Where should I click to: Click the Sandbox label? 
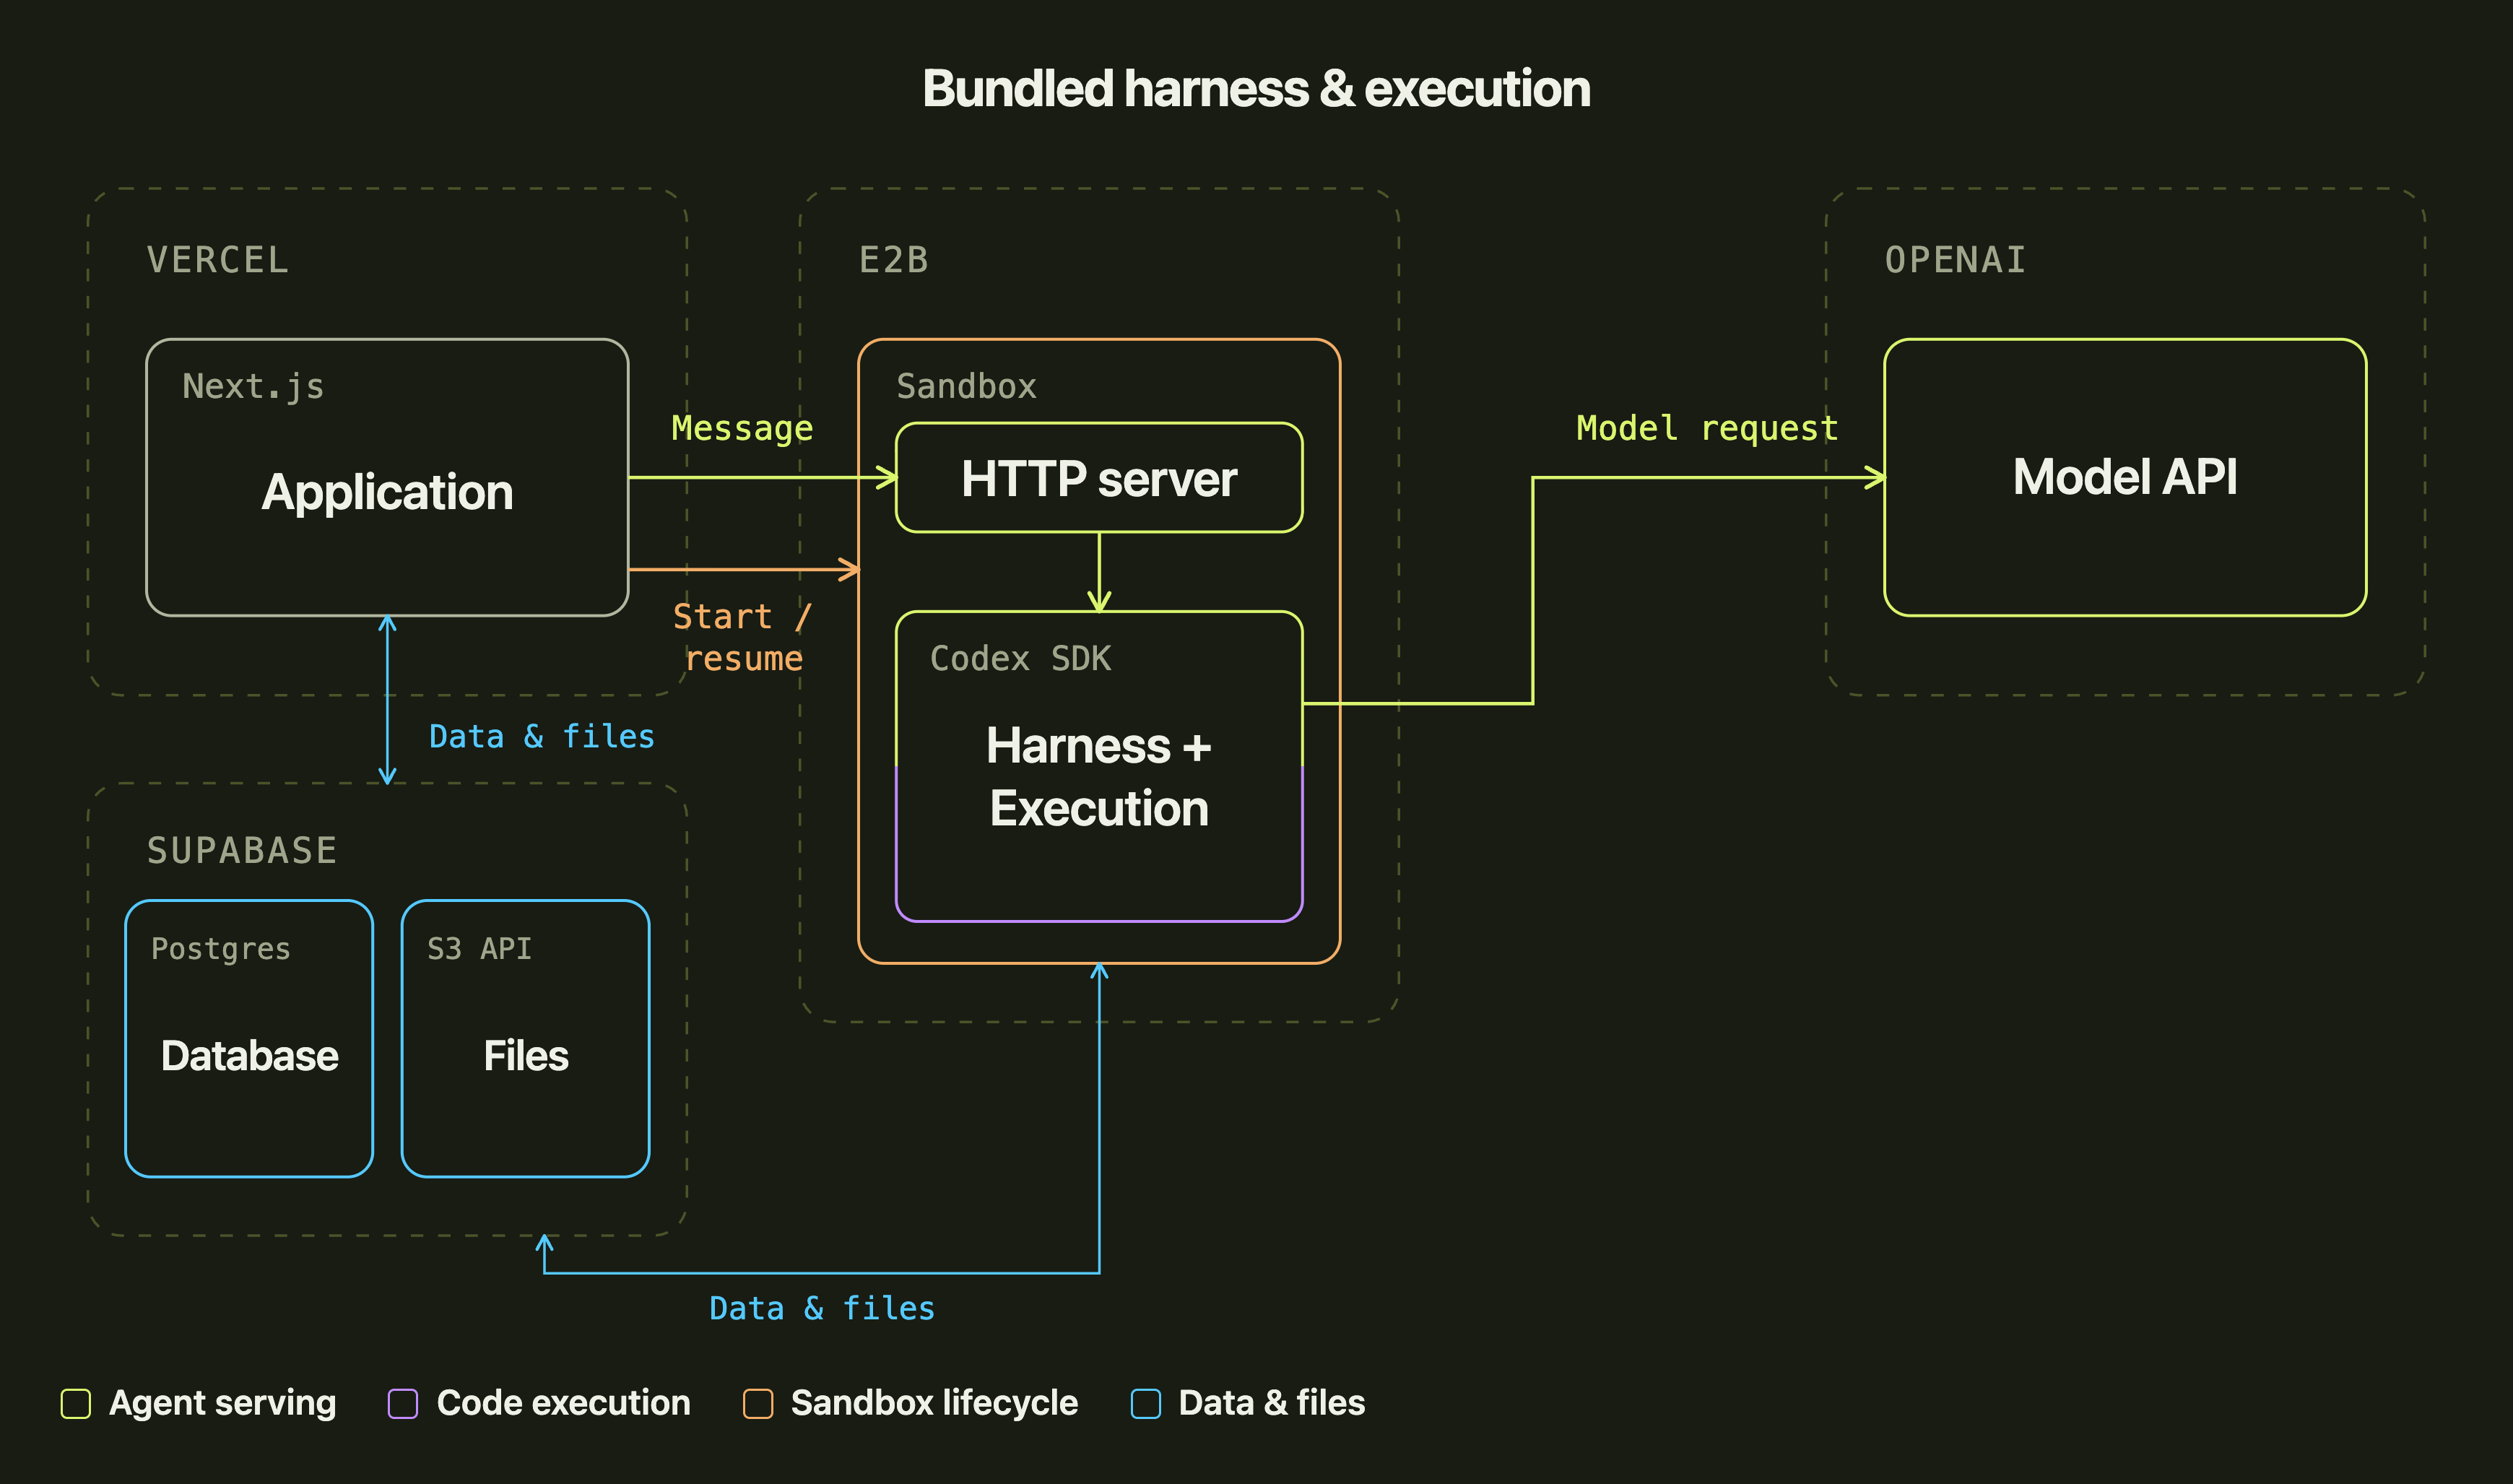(966, 386)
